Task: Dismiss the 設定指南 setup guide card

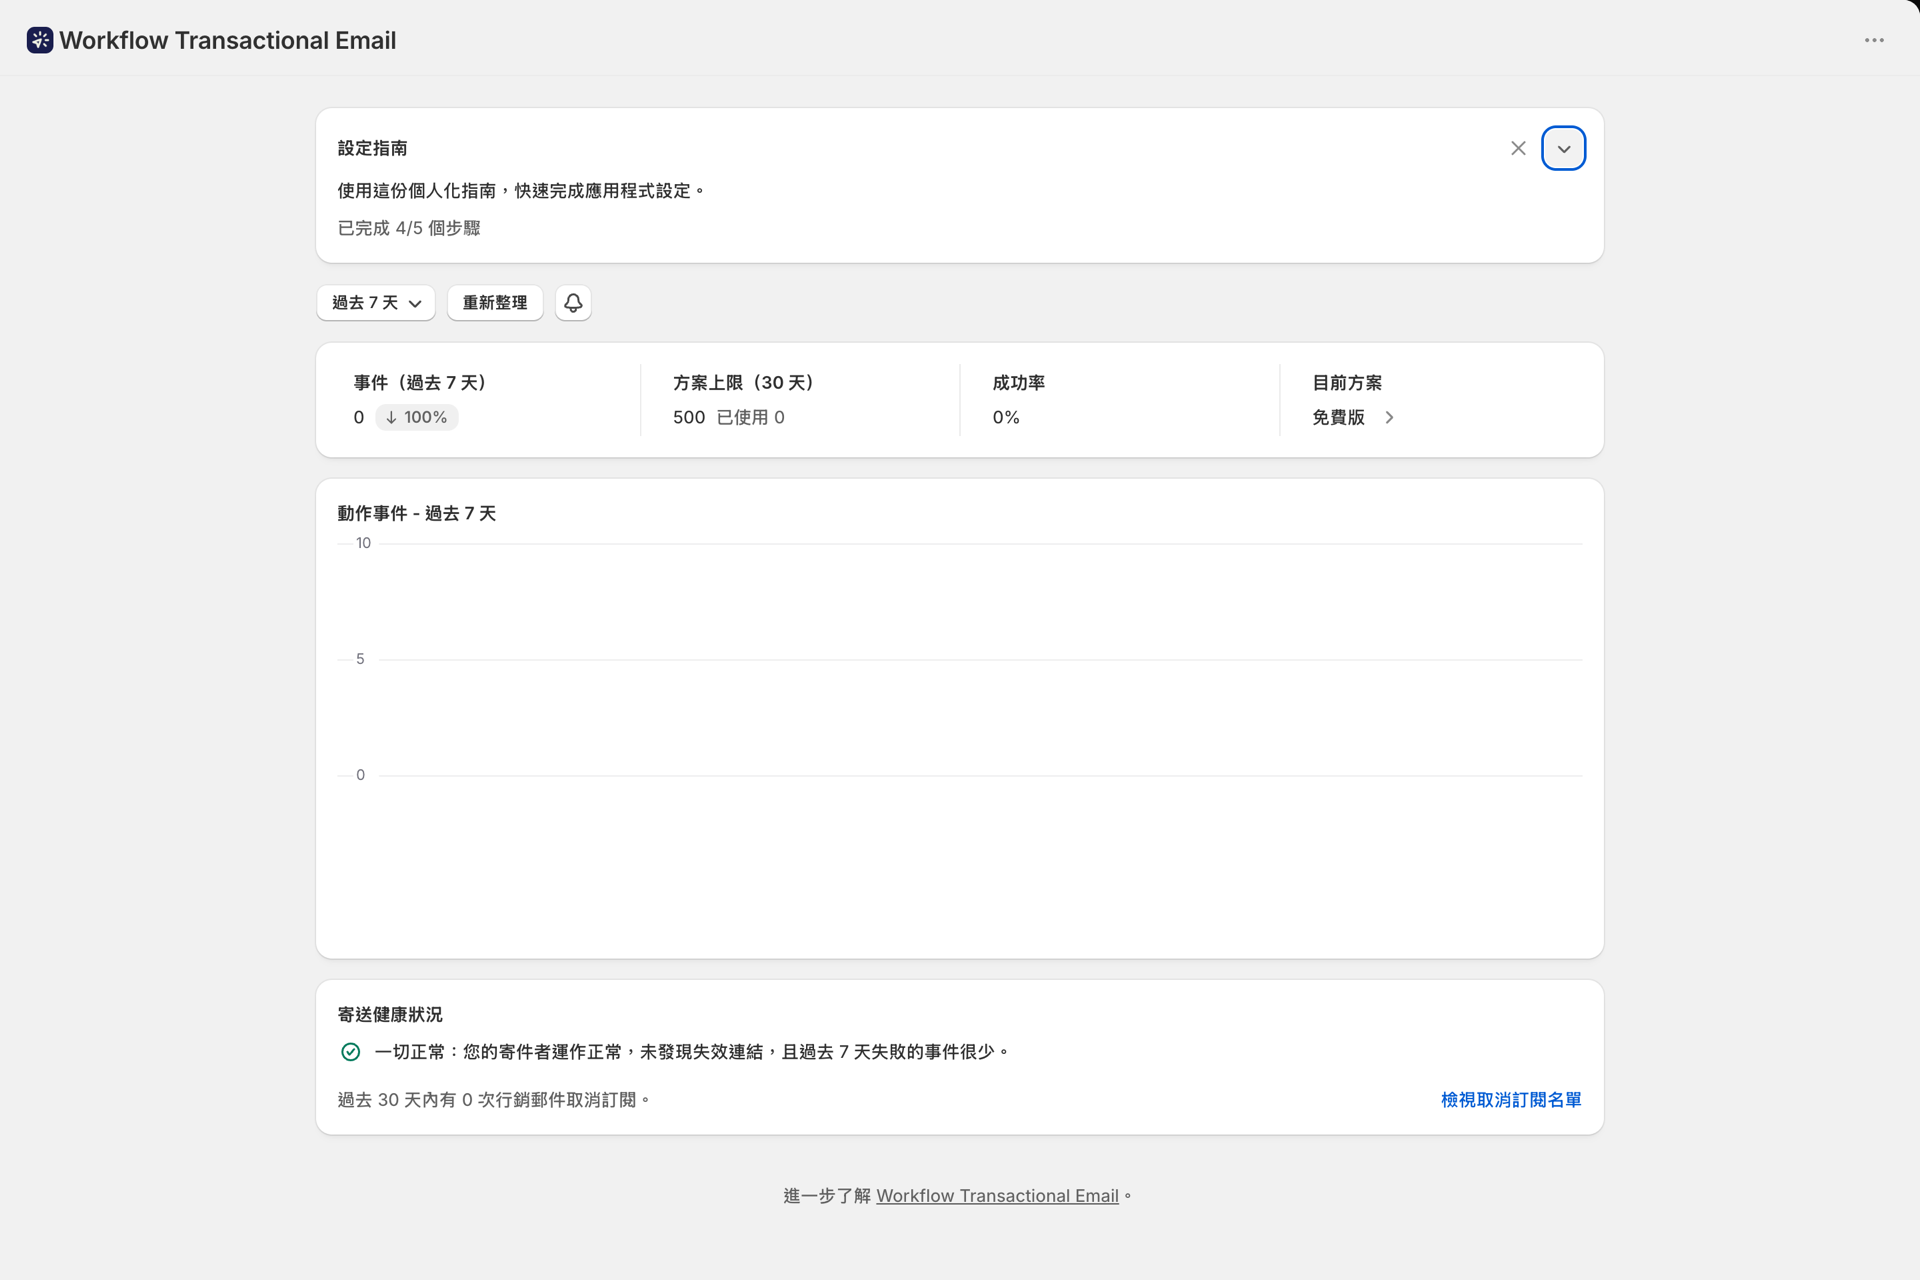Action: tap(1518, 148)
